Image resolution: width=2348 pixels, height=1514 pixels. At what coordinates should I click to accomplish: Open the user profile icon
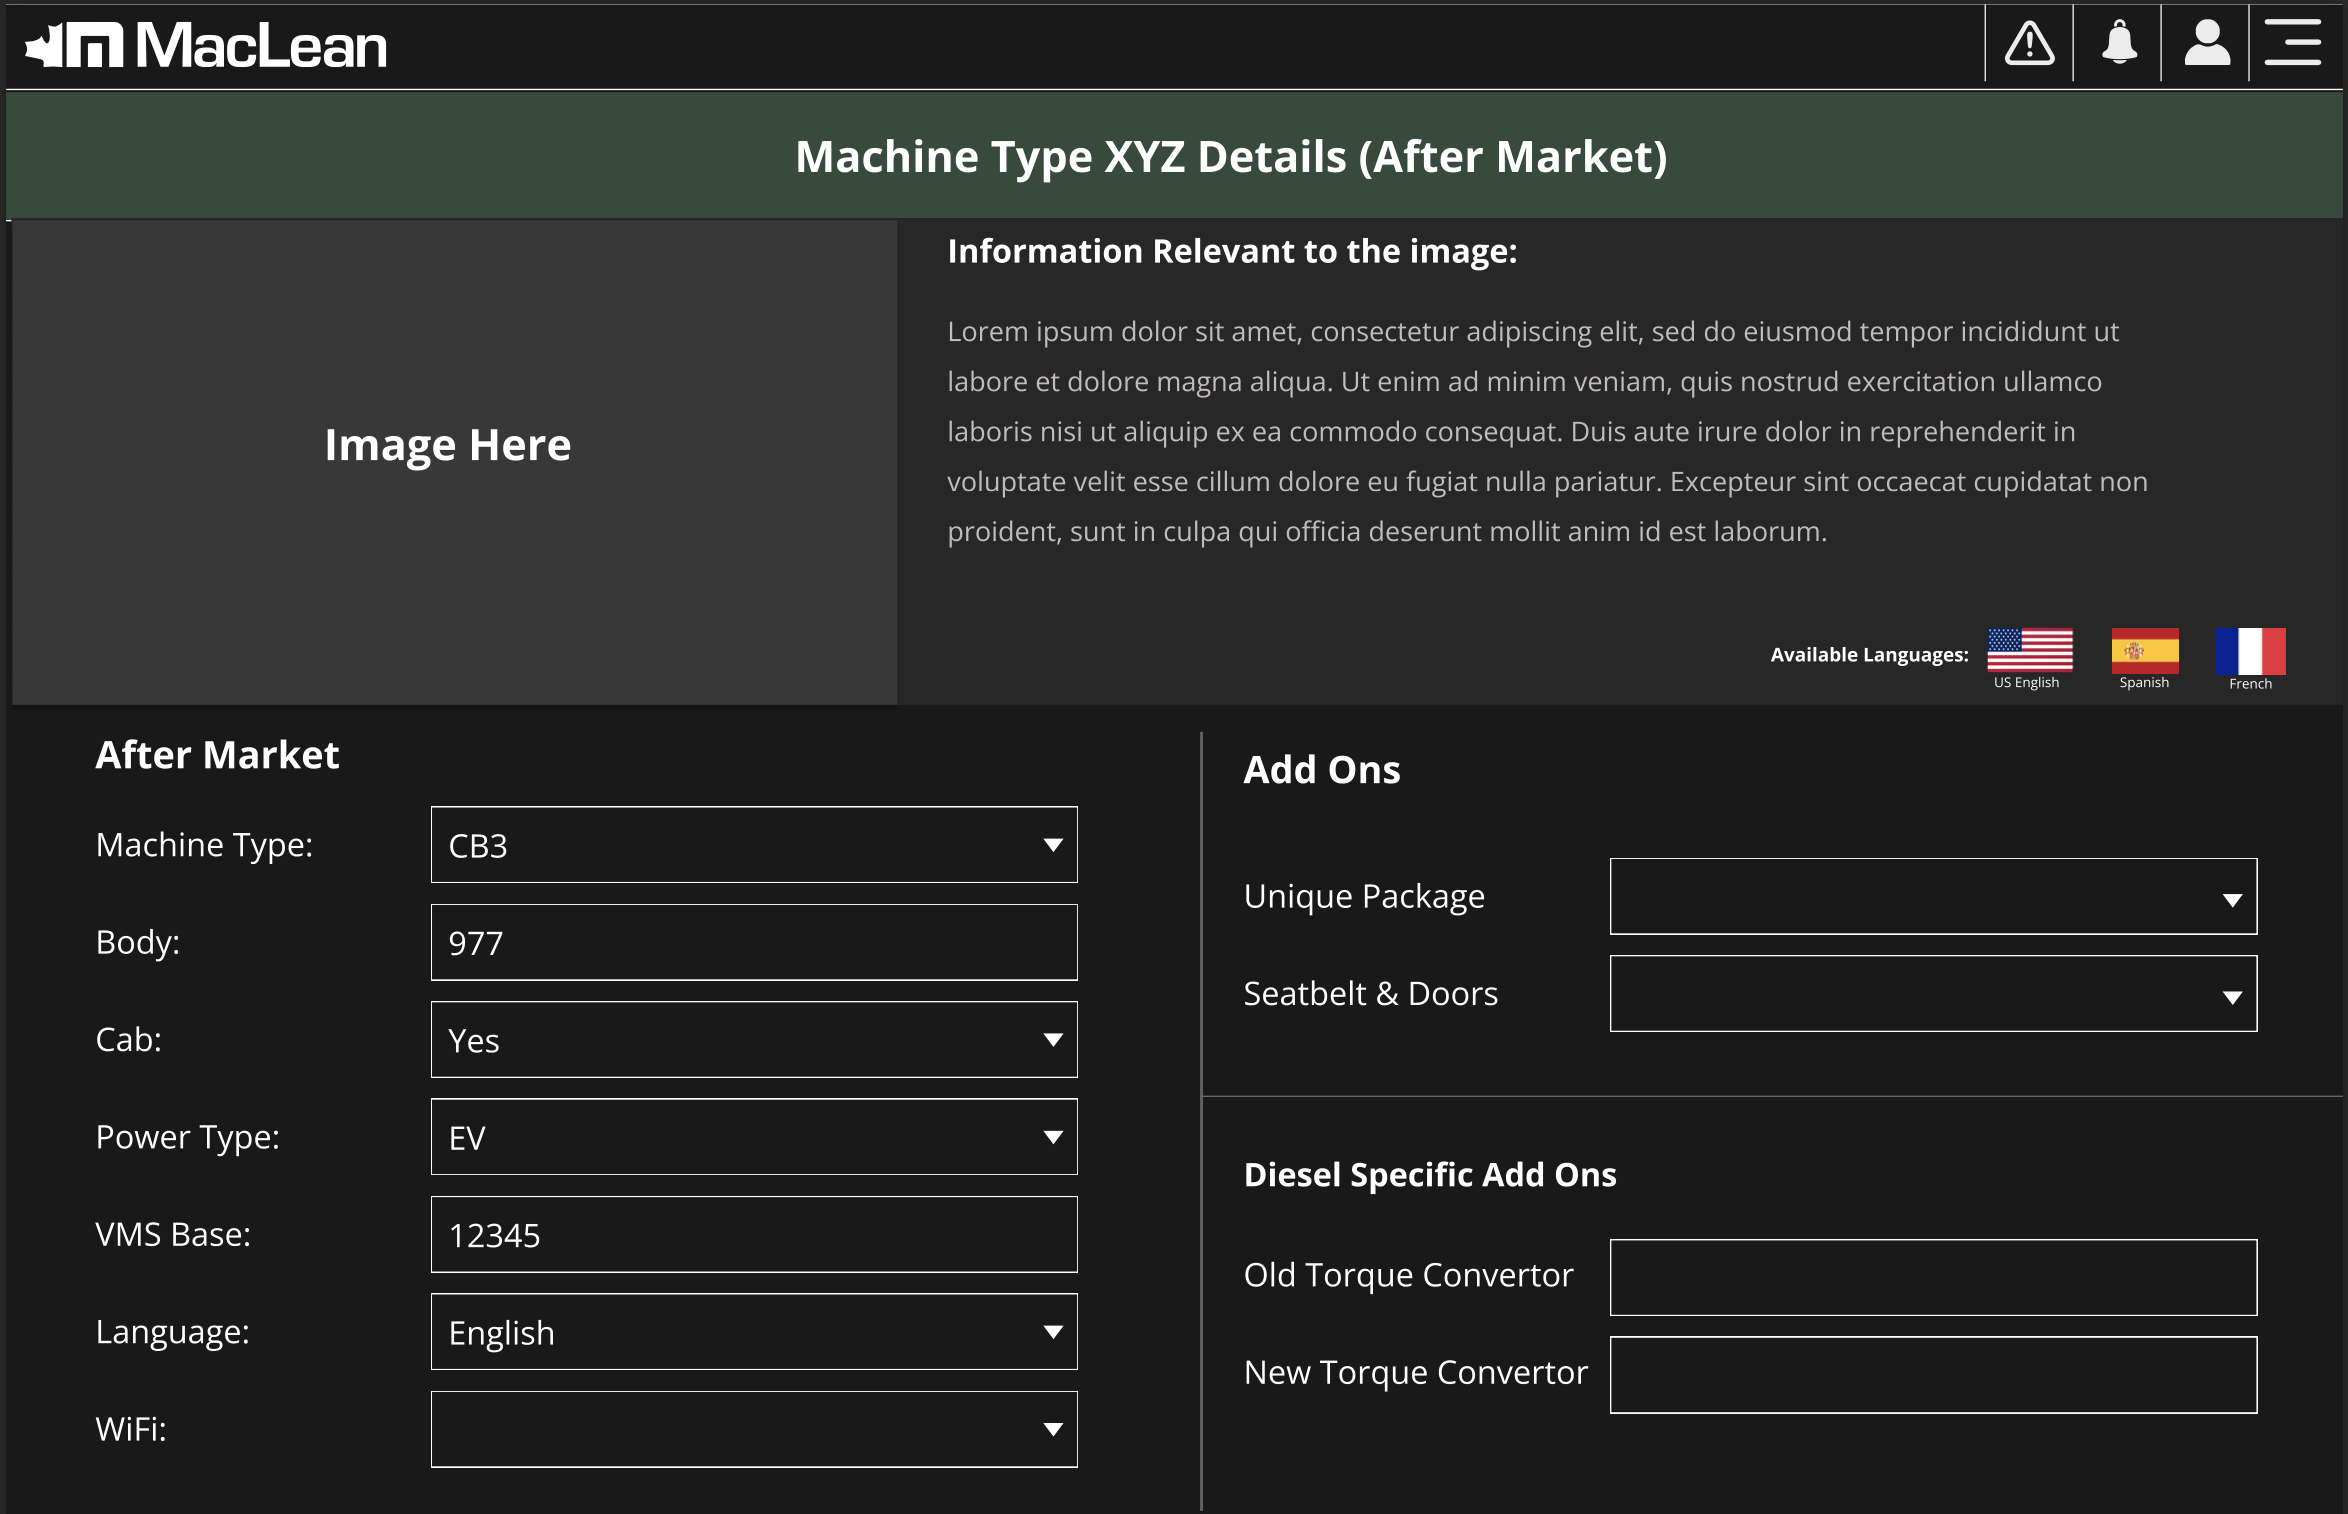2206,44
